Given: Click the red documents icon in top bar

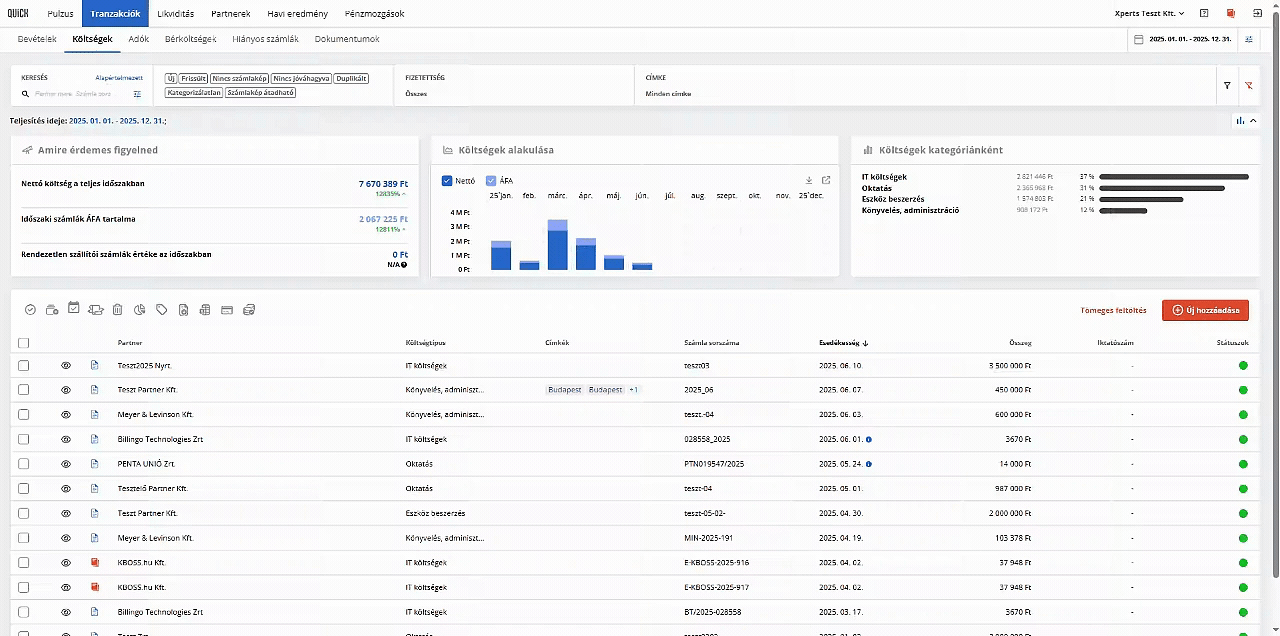Looking at the screenshot, I should (x=1230, y=13).
